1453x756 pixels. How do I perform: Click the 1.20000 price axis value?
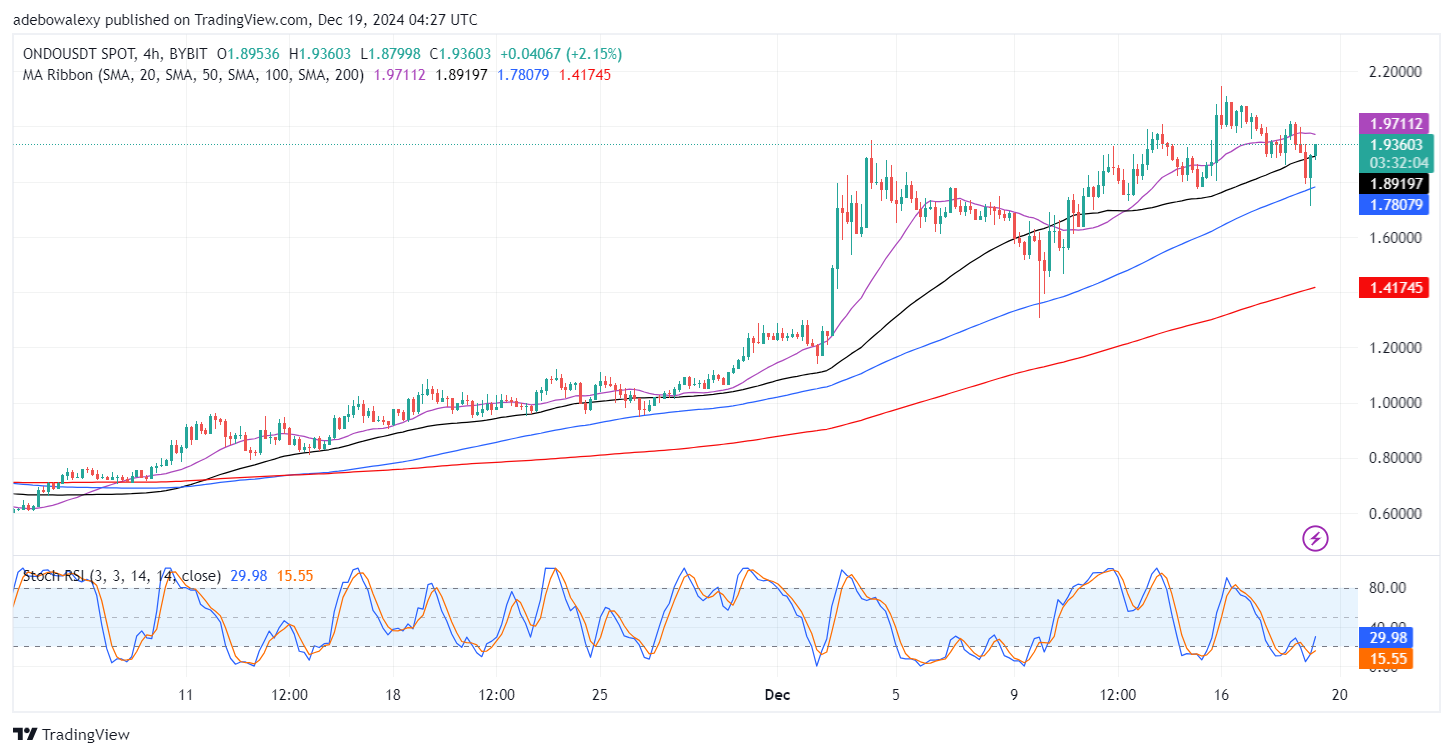(1396, 348)
